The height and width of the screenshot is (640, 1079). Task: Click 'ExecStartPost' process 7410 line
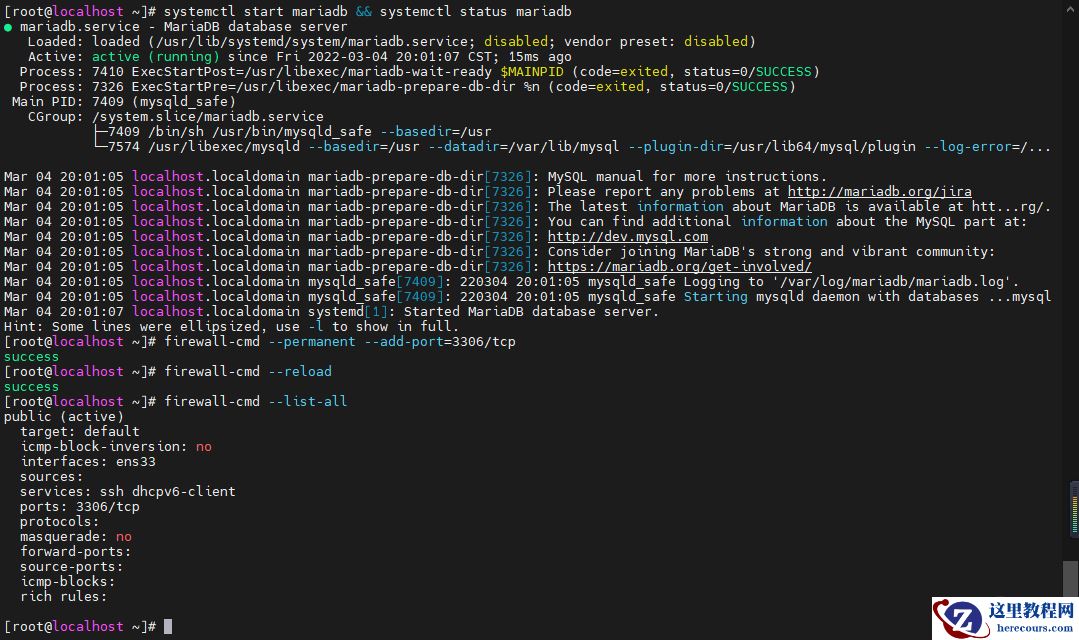coord(420,72)
